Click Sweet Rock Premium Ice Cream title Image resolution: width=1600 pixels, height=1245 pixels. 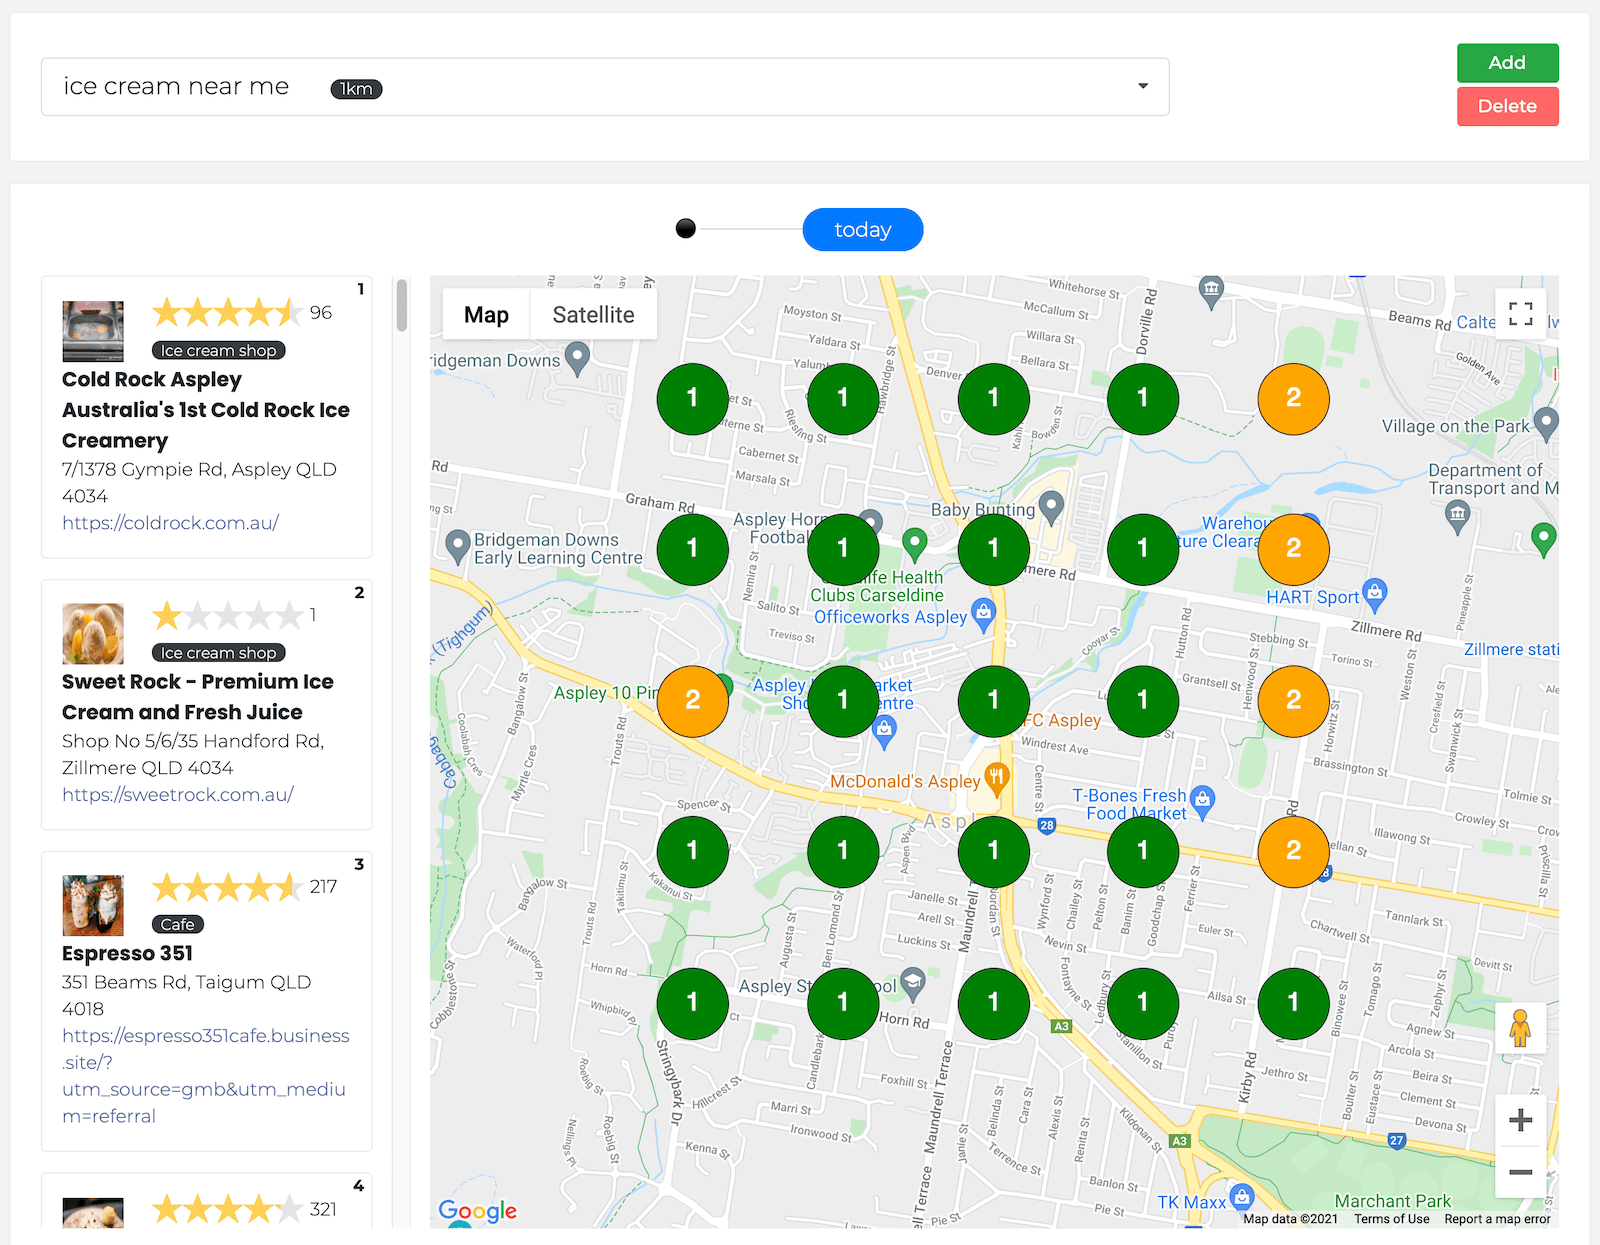198,697
